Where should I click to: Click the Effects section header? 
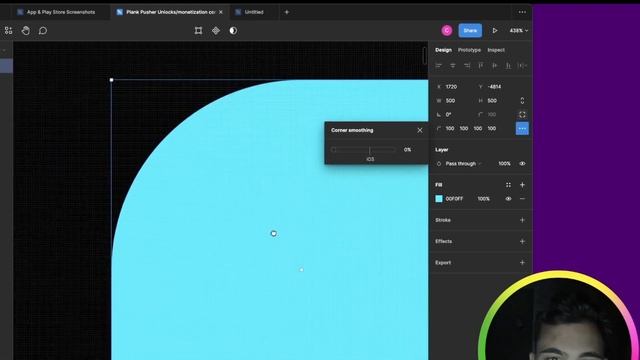(443, 241)
